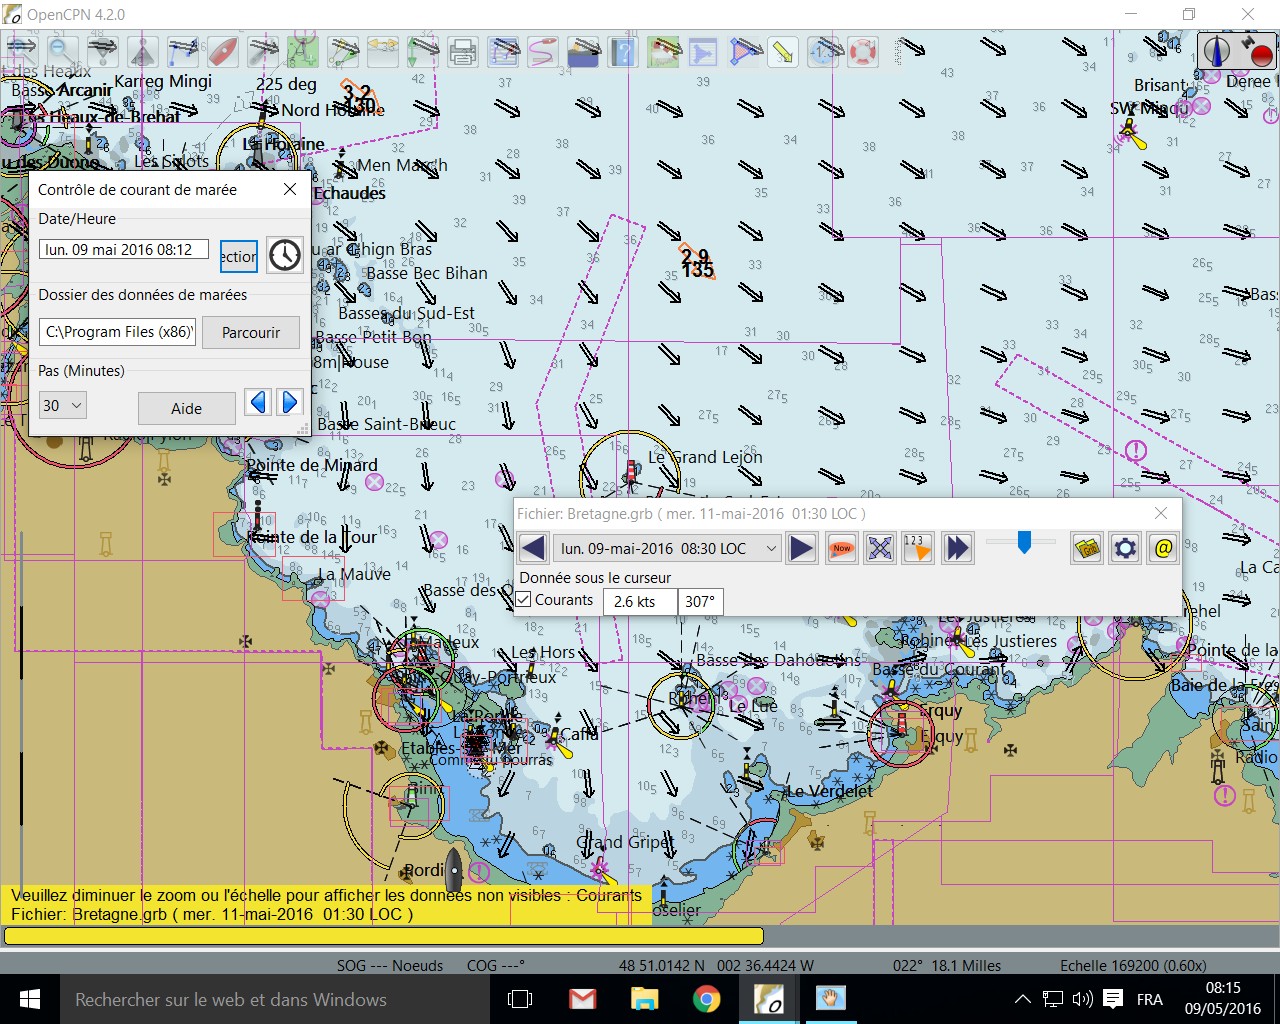The width and height of the screenshot is (1280, 1024).
Task: Go to previous GRIB record
Action: 533,548
